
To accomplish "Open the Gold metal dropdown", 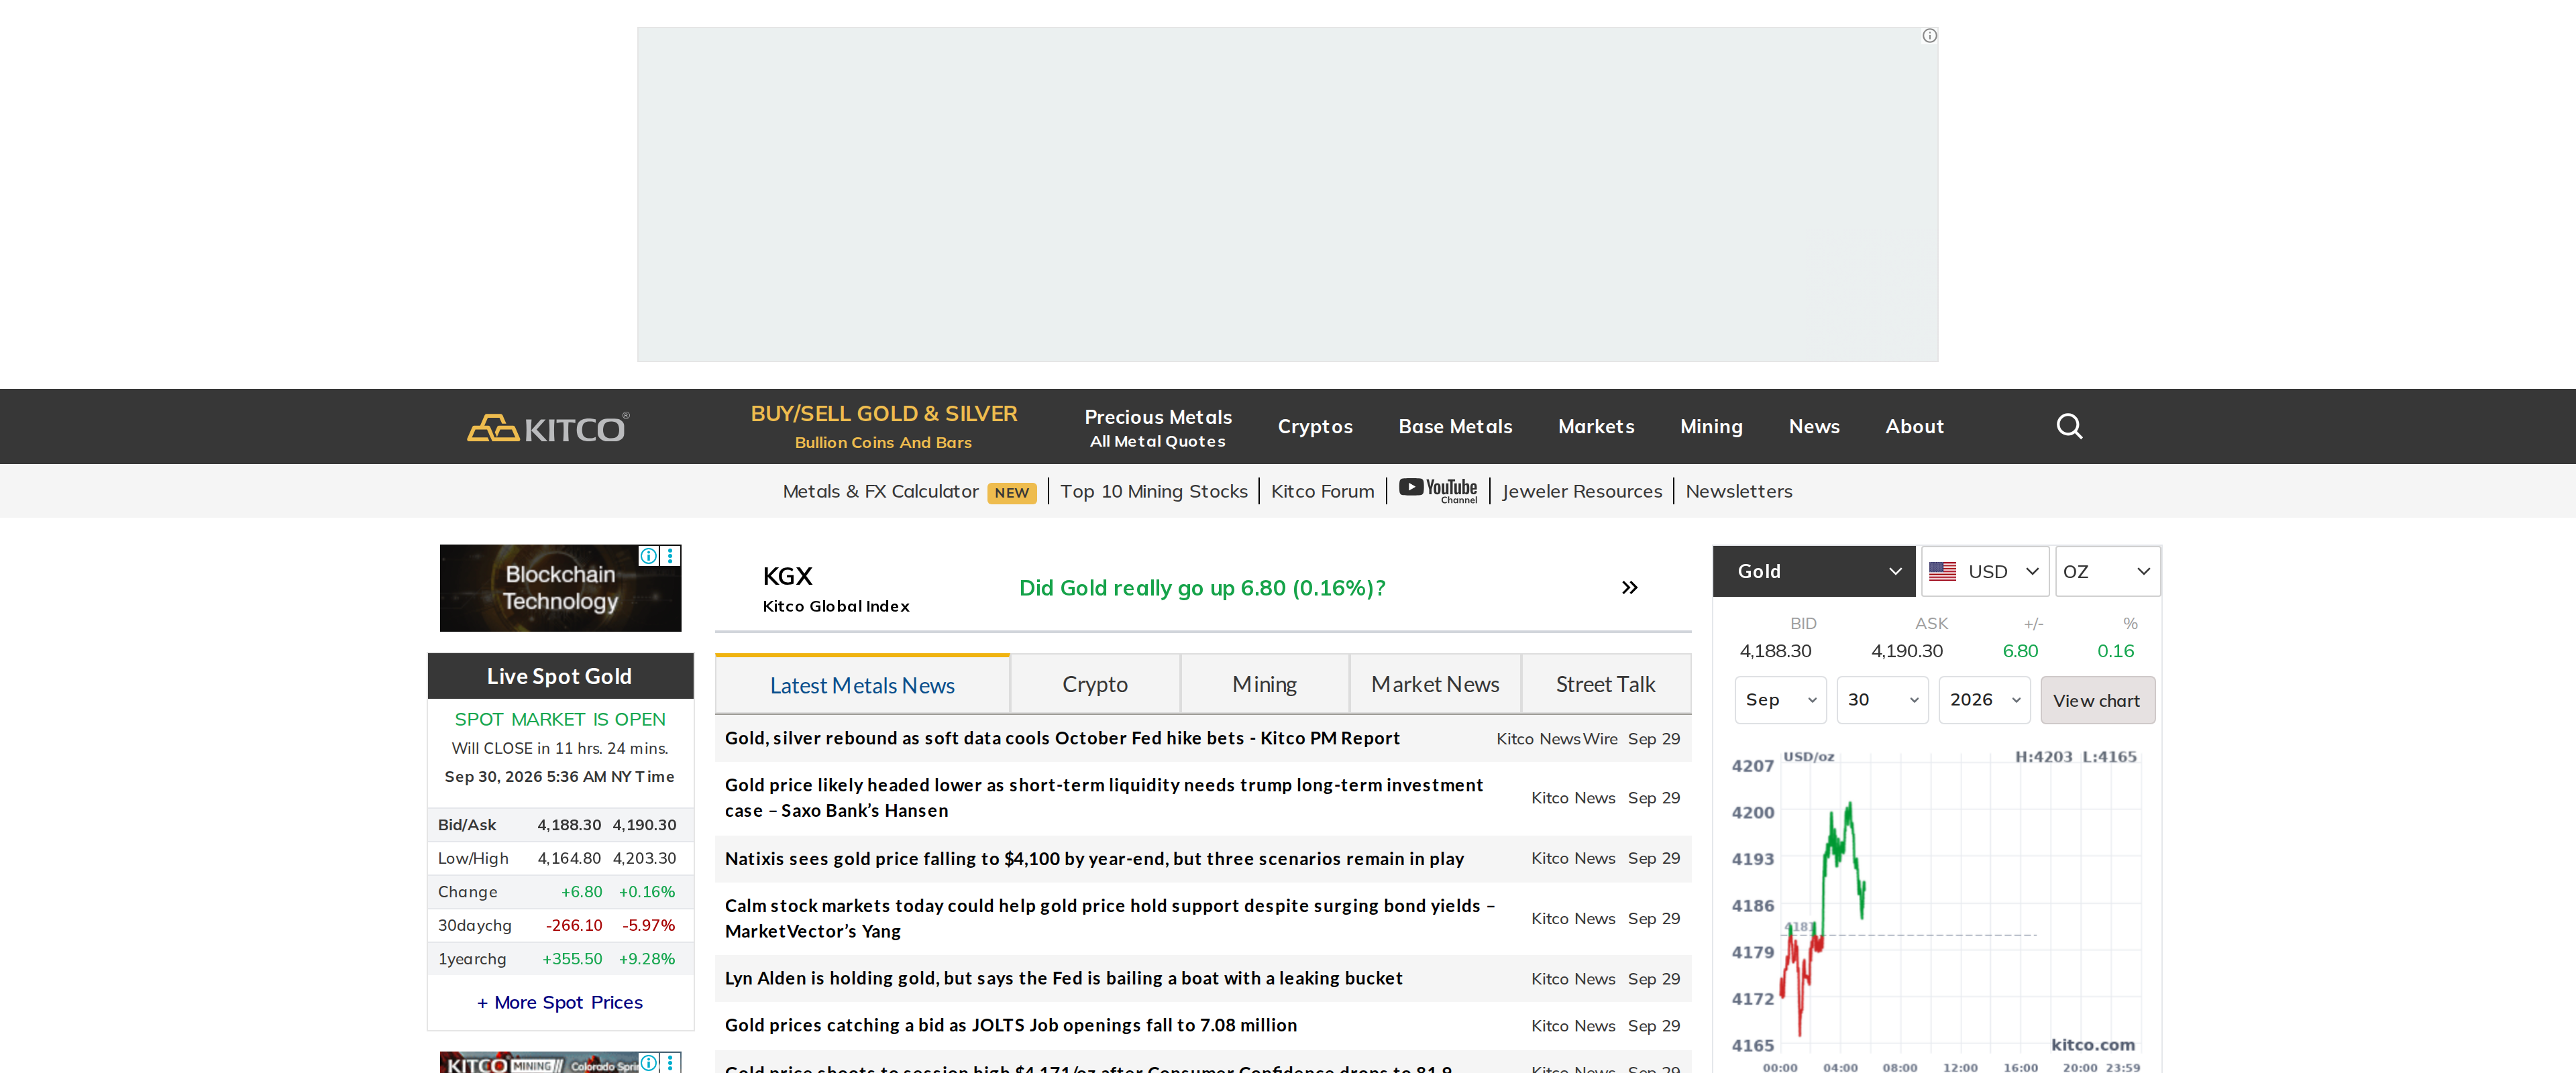I will (x=1813, y=571).
